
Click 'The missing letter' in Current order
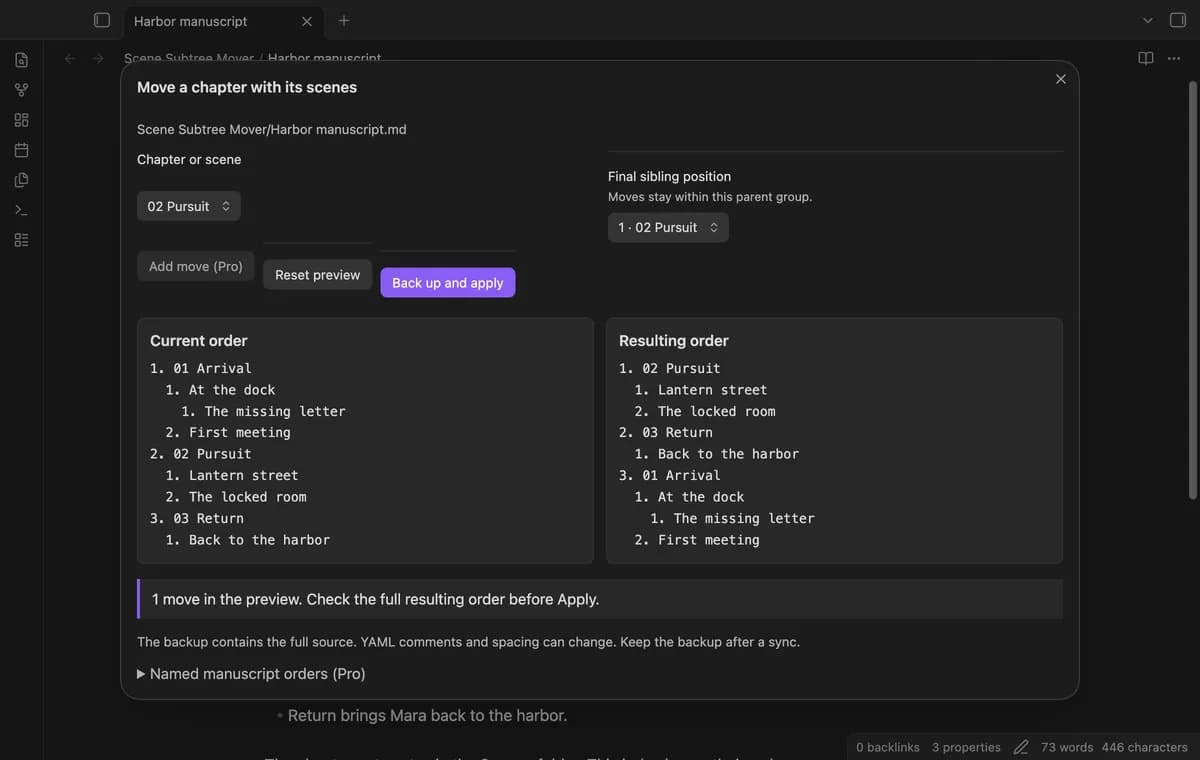[275, 411]
